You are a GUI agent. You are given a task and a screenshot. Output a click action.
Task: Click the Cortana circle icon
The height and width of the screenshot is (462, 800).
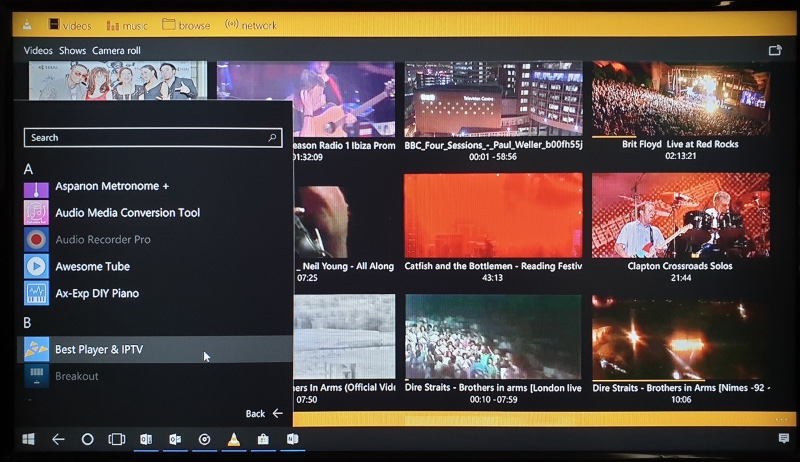coord(88,439)
